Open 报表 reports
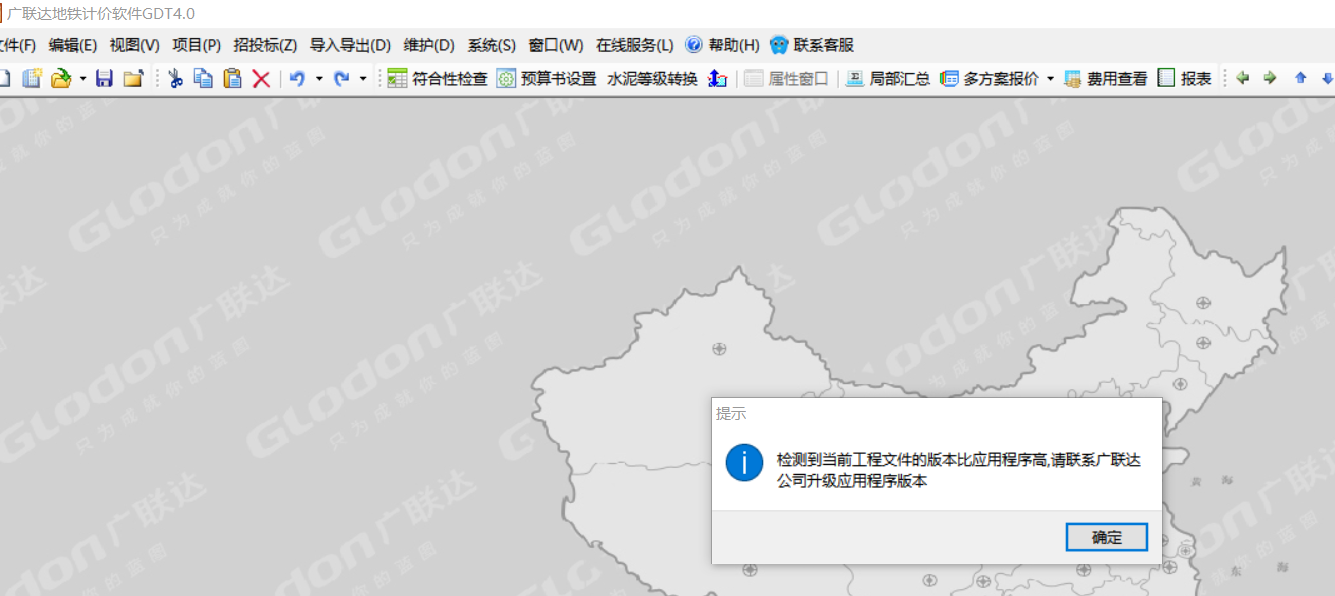The height and width of the screenshot is (596, 1335). [1185, 78]
